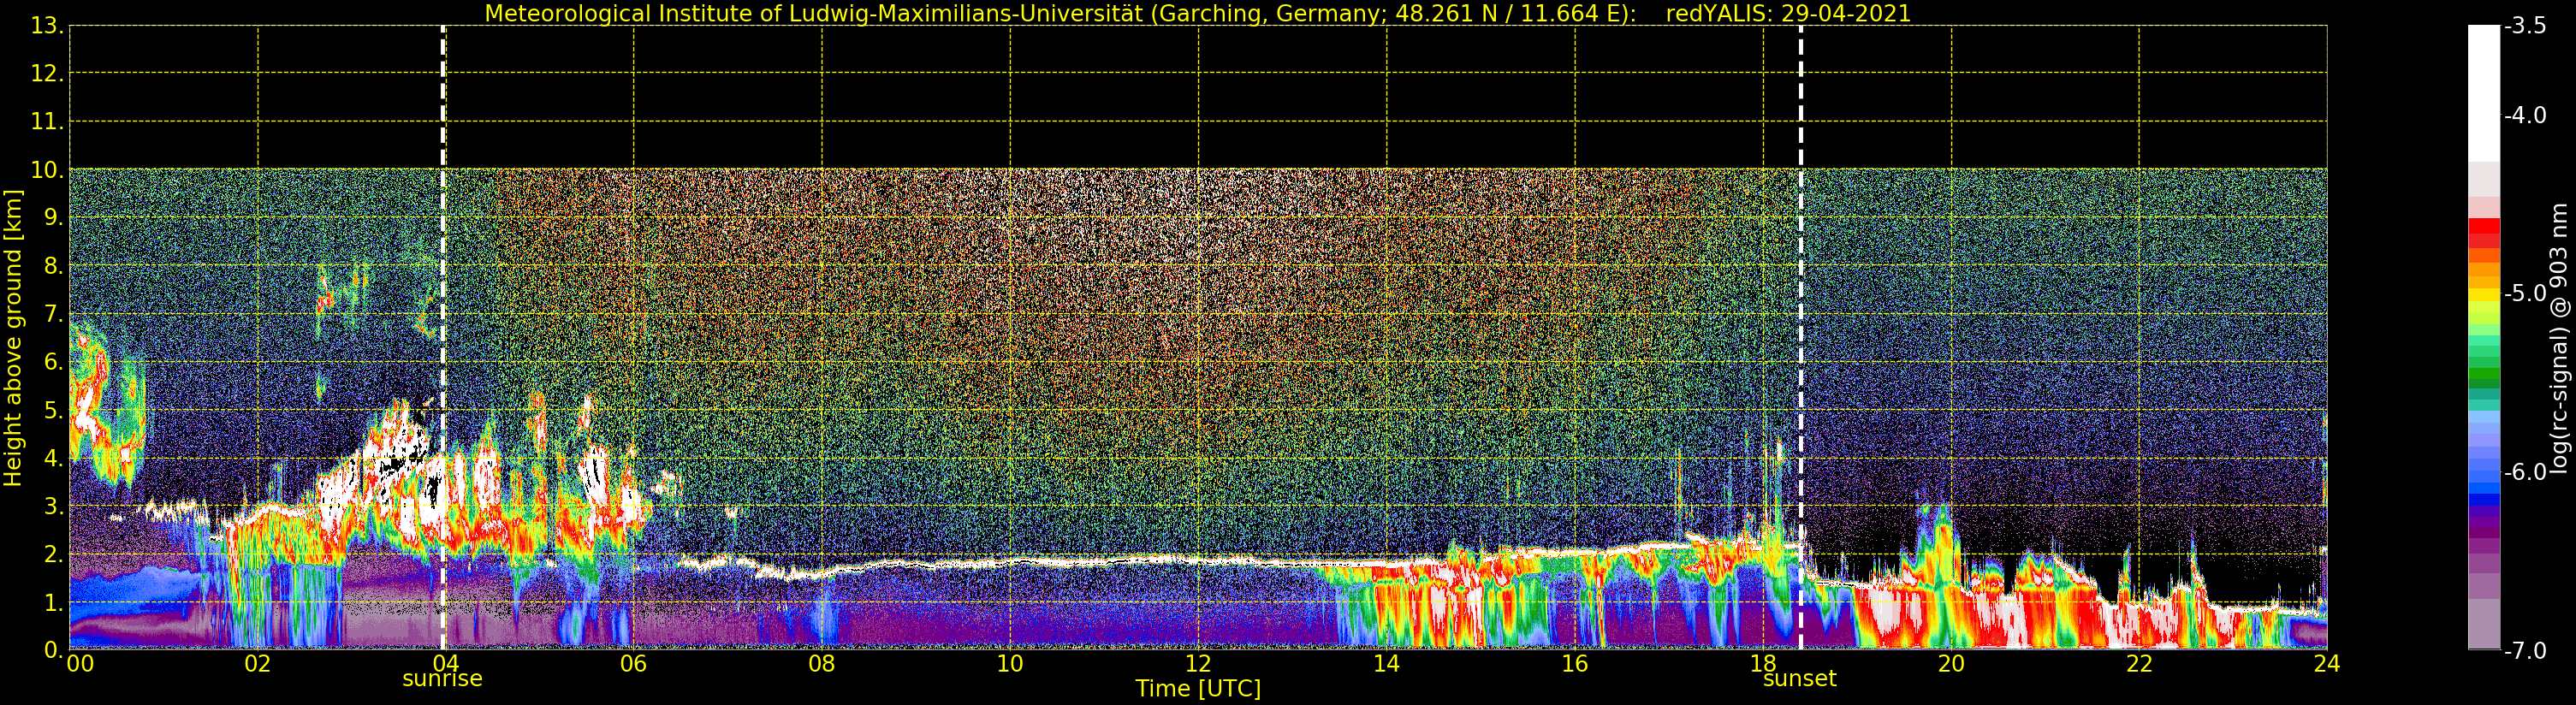Click height axis tick label 3
The height and width of the screenshot is (705, 2576).
point(53,506)
